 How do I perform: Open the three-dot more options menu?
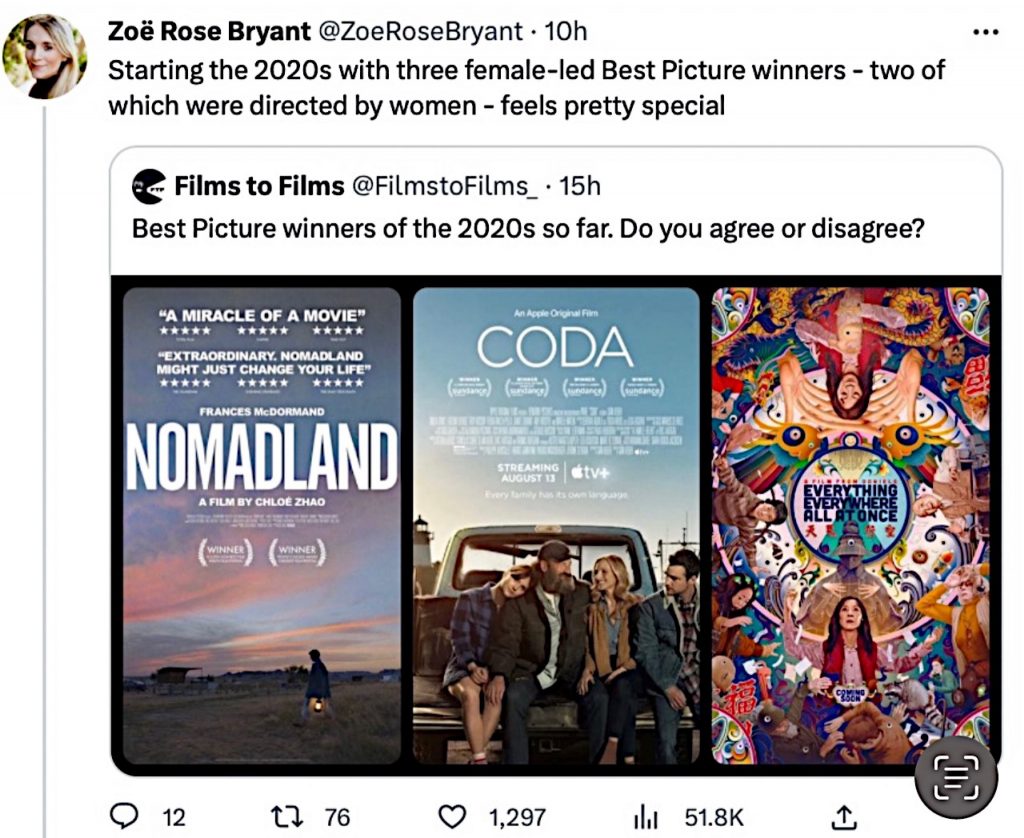click(x=985, y=32)
